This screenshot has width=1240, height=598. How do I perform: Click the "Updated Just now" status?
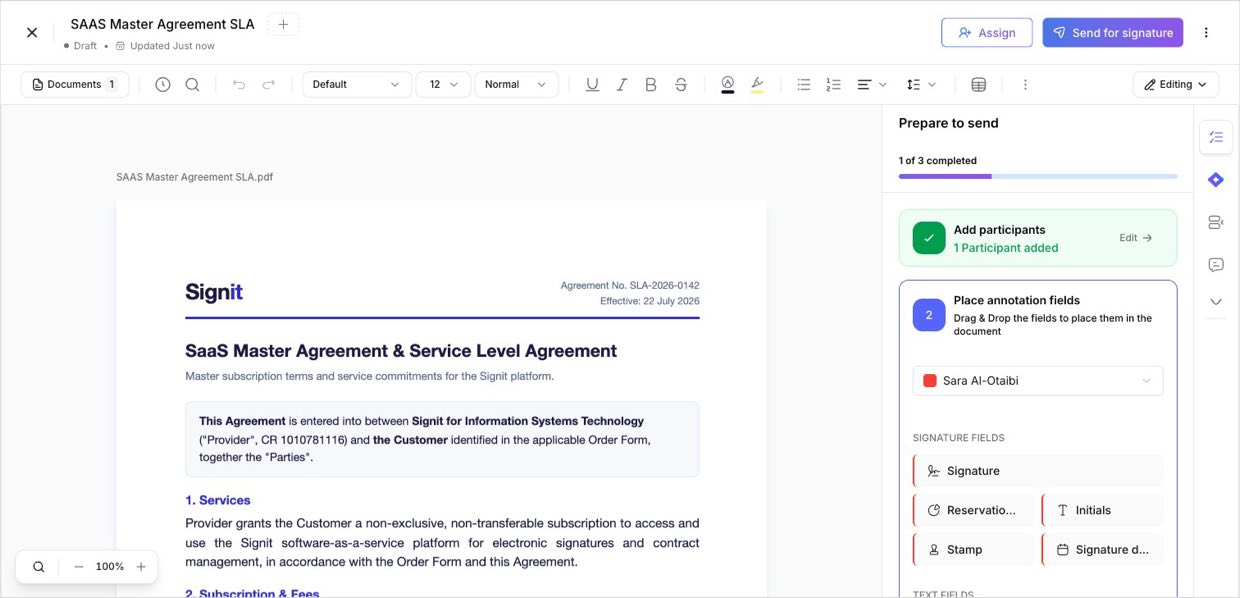[172, 46]
